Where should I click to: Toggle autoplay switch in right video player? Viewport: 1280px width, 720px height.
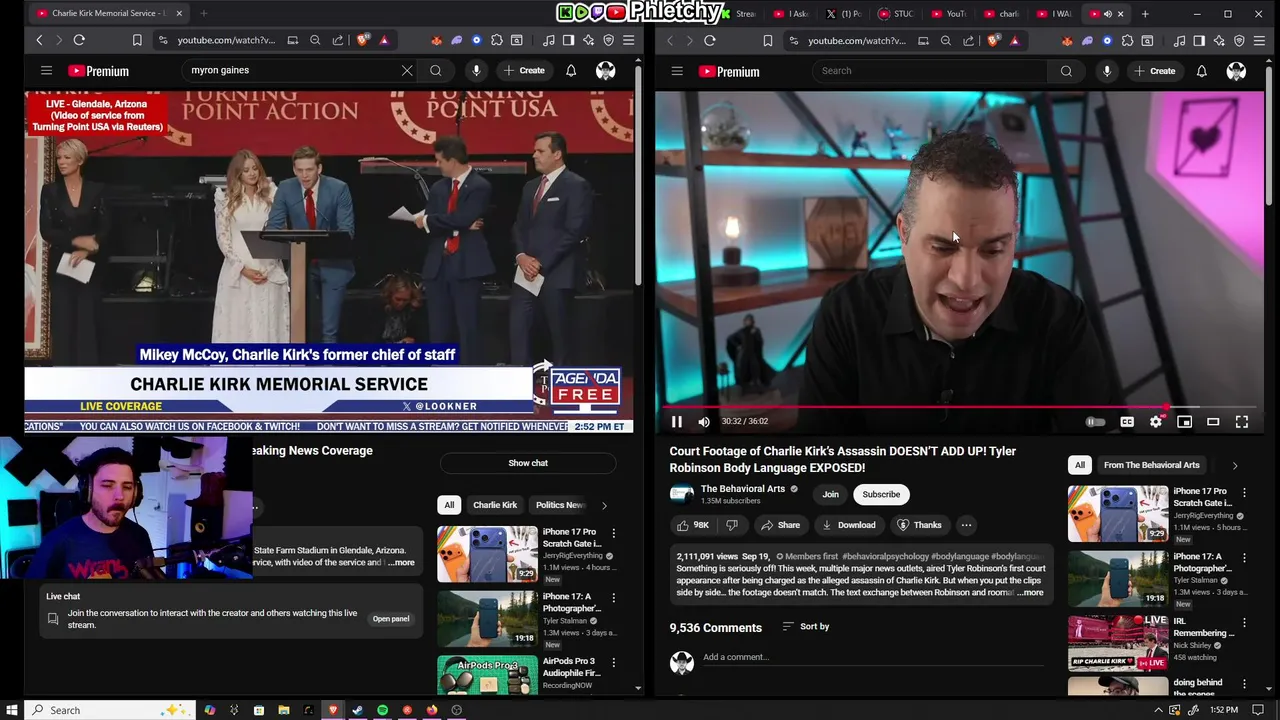(1096, 422)
